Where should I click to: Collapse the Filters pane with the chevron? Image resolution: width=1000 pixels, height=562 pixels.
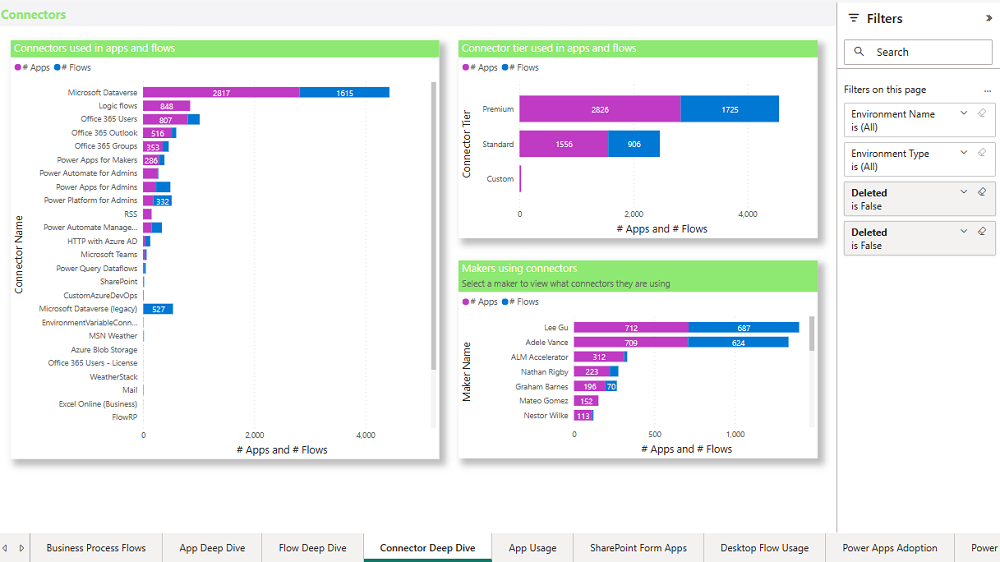coord(989,18)
